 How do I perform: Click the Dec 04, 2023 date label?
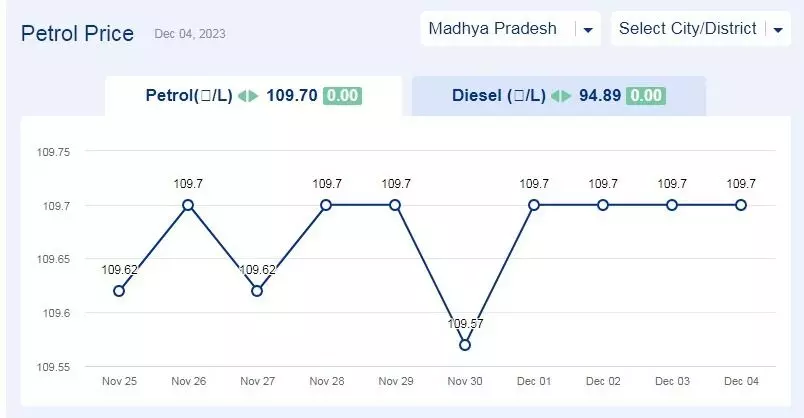point(190,34)
